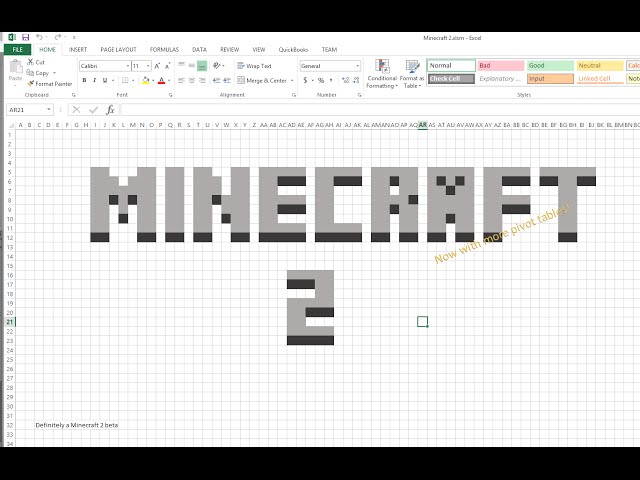Apply the Comma Style format
Image resolution: width=640 pixels, height=480 pixels.
coord(331,80)
